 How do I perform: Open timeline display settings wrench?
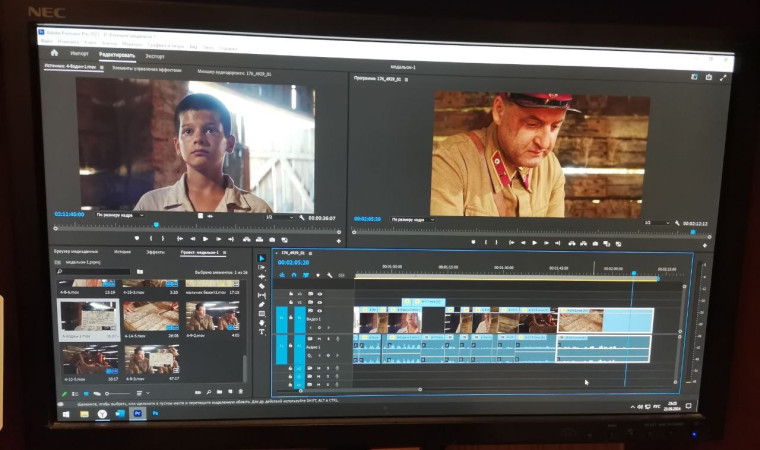330,275
